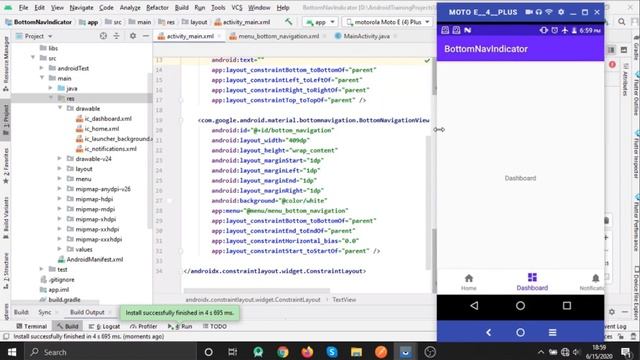Viewport: 640px width, 360px height.
Task: Open the app run configuration dropdown
Action: (320, 22)
